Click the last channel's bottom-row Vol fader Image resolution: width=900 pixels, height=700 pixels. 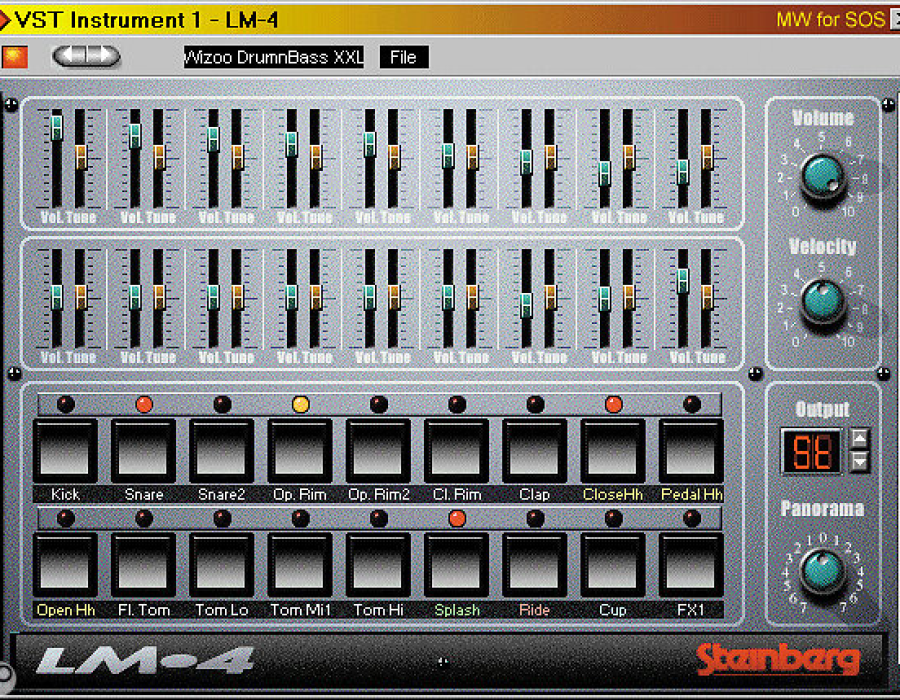tap(682, 281)
